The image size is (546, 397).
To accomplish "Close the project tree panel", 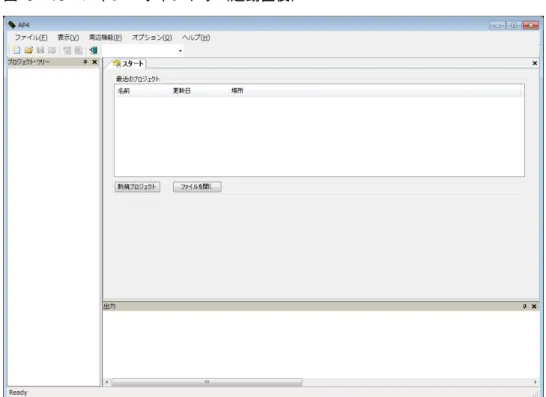I will 94,62.
